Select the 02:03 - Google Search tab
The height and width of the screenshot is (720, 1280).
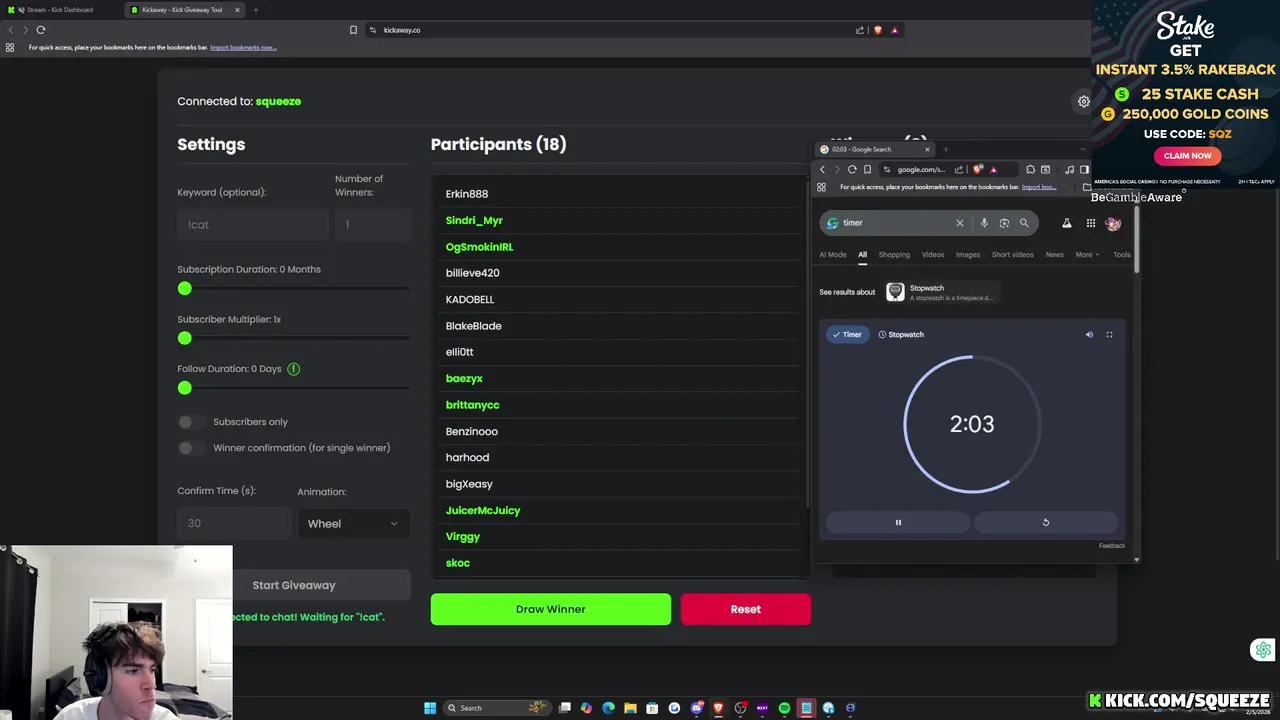point(874,150)
